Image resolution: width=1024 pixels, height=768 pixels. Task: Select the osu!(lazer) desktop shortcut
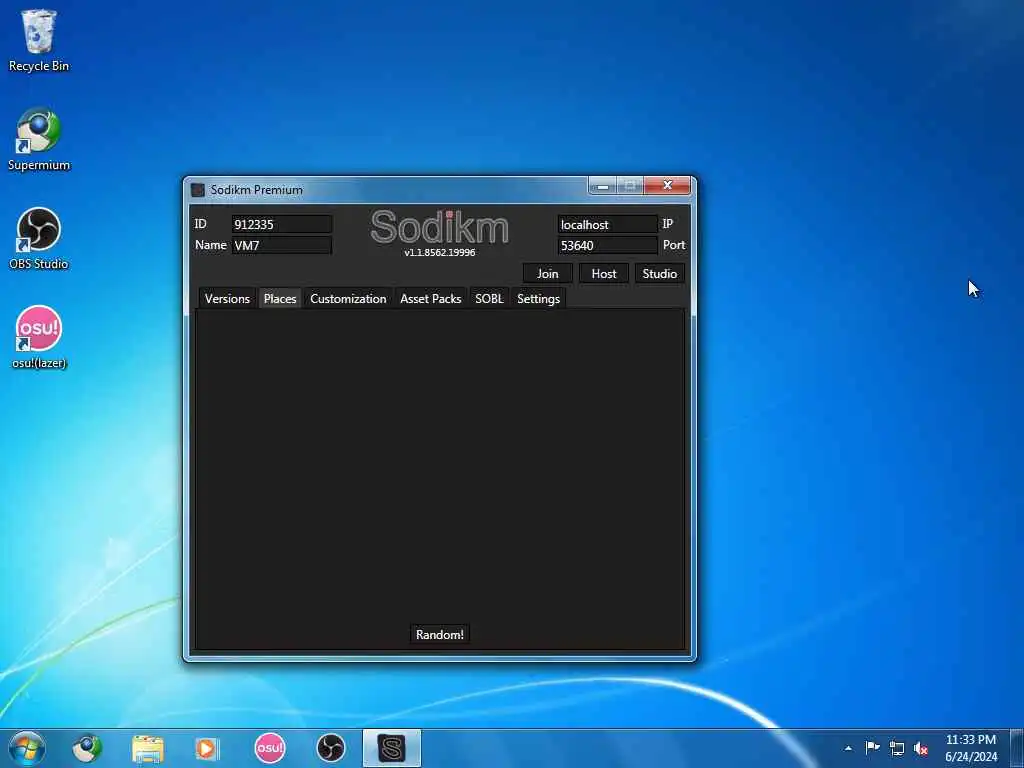click(39, 338)
